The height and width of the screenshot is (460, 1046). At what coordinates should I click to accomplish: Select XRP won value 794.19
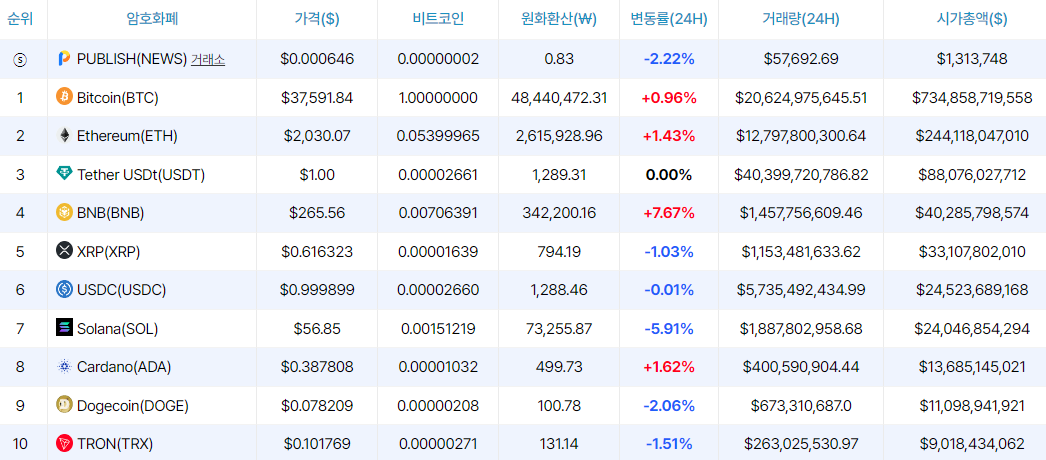(x=559, y=251)
